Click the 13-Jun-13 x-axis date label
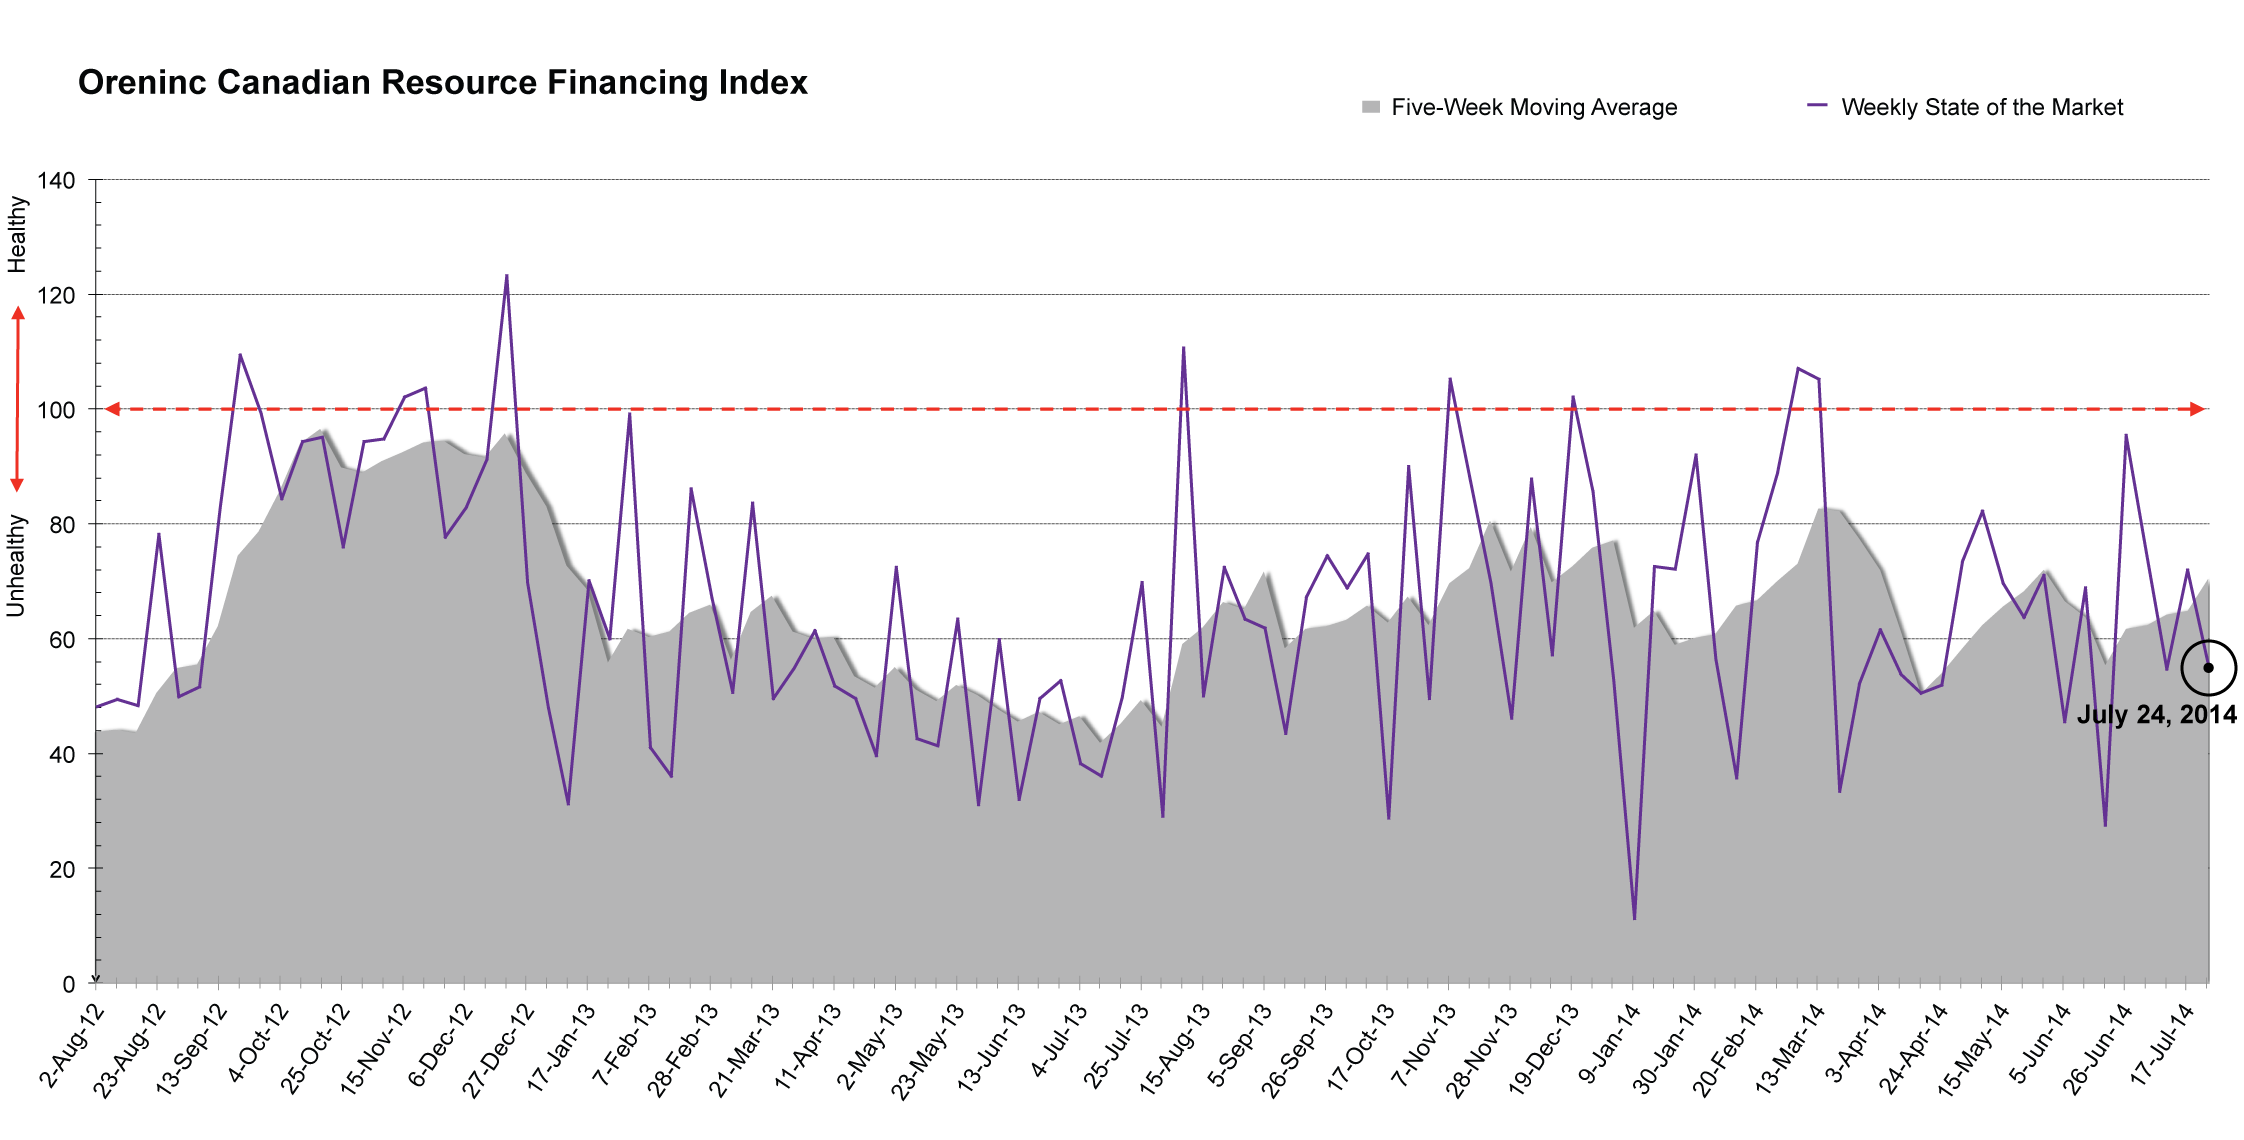The height and width of the screenshot is (1140, 2244). [x=992, y=1048]
